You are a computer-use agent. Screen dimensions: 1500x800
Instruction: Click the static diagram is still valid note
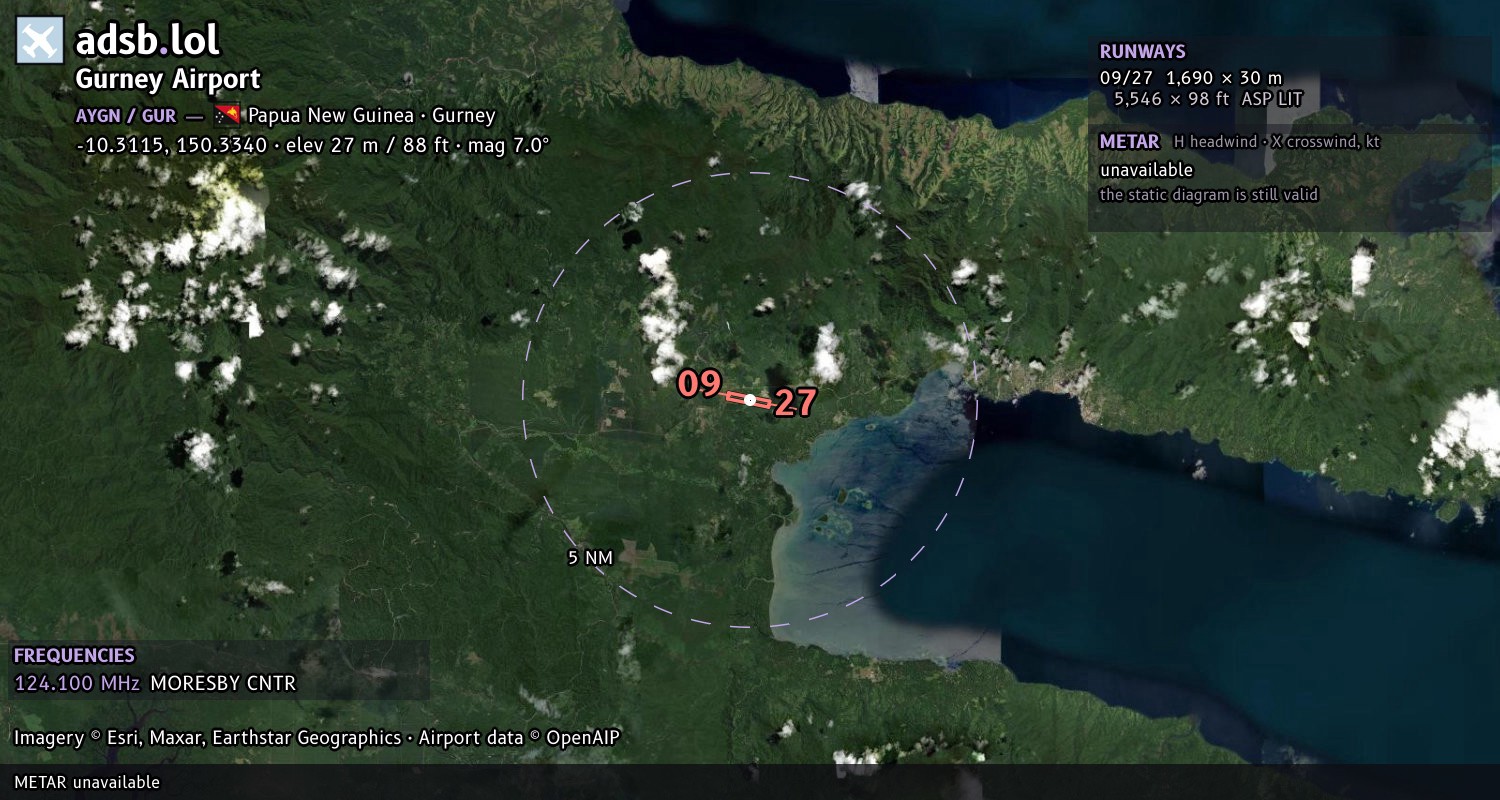click(x=1209, y=195)
